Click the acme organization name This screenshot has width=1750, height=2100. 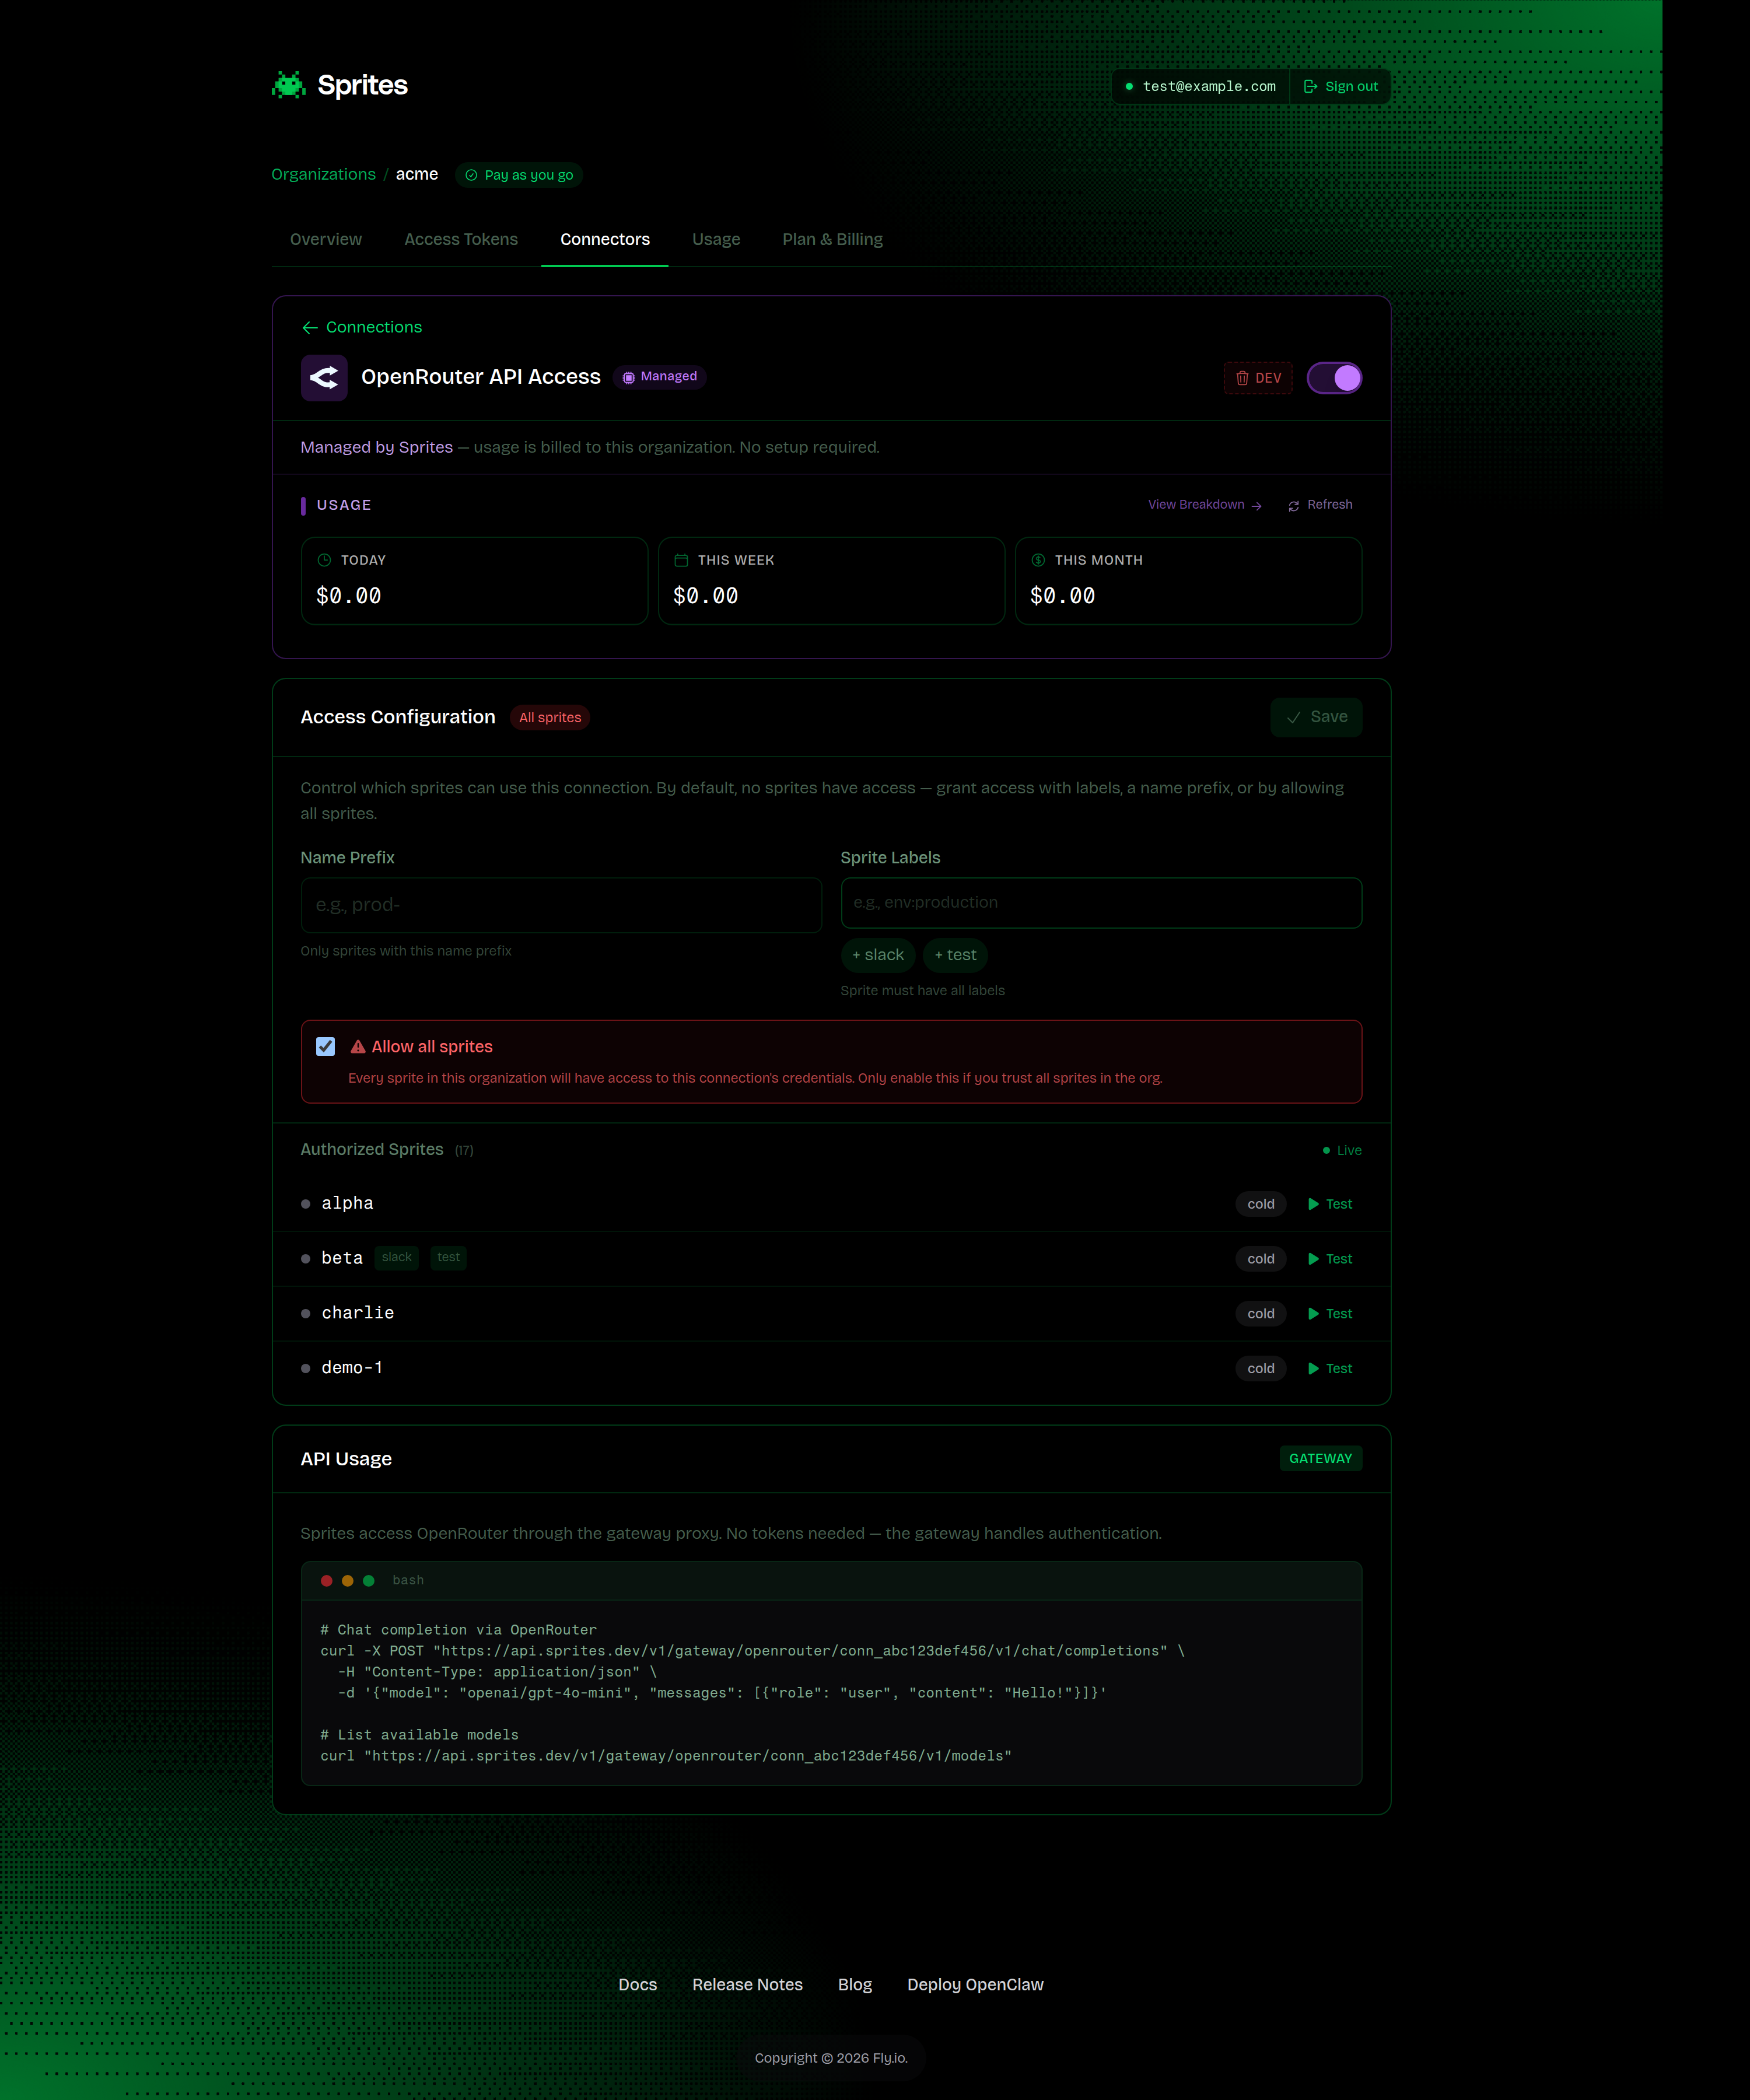[x=417, y=174]
